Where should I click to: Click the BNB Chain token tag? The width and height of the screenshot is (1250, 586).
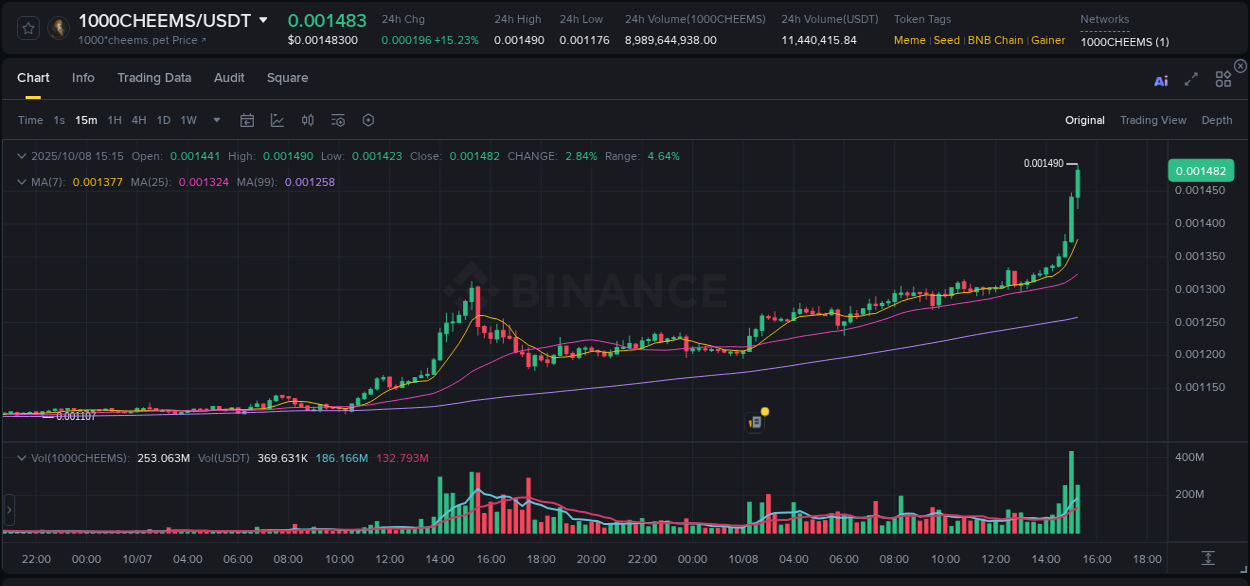coord(995,40)
